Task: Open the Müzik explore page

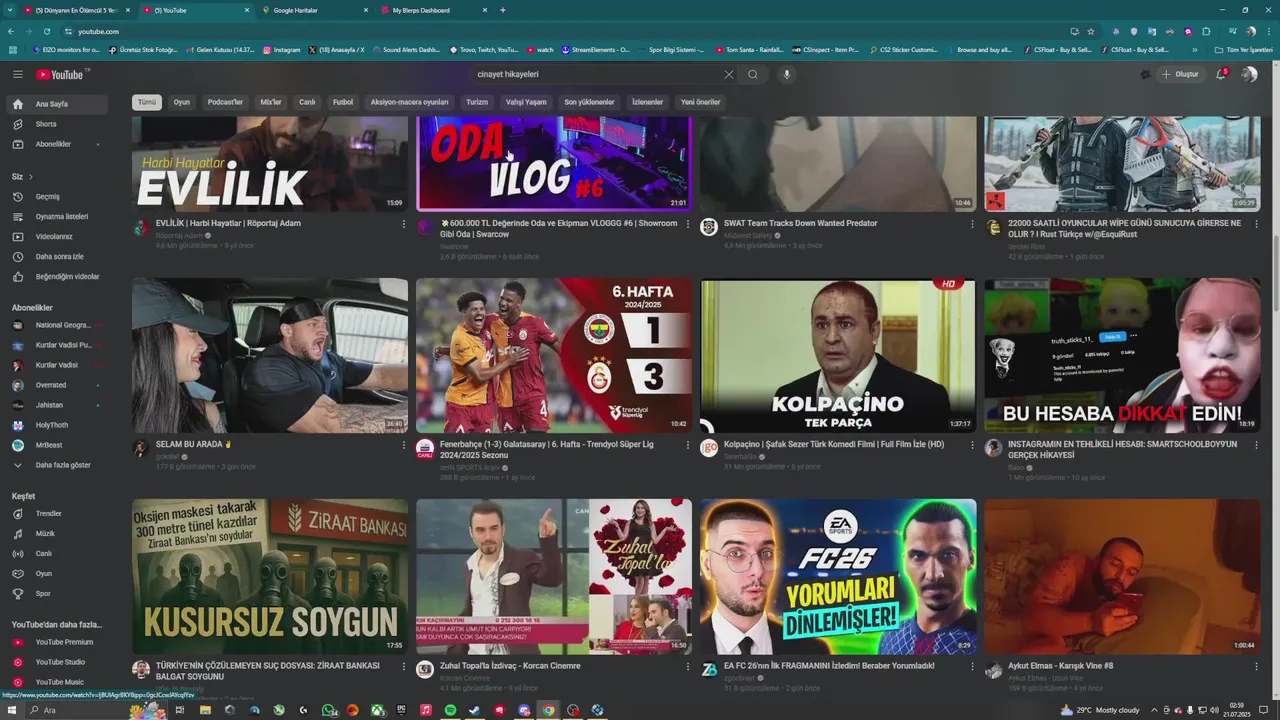Action: [x=58, y=533]
